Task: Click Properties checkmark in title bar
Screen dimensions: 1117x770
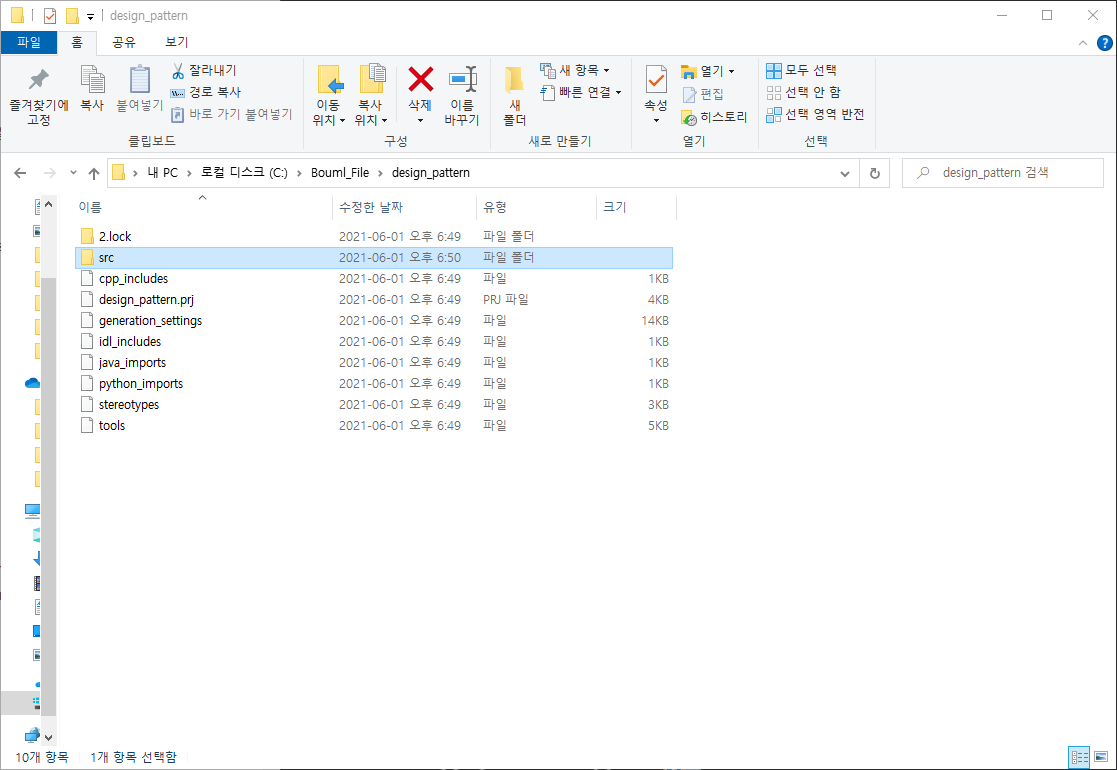Action: point(50,16)
